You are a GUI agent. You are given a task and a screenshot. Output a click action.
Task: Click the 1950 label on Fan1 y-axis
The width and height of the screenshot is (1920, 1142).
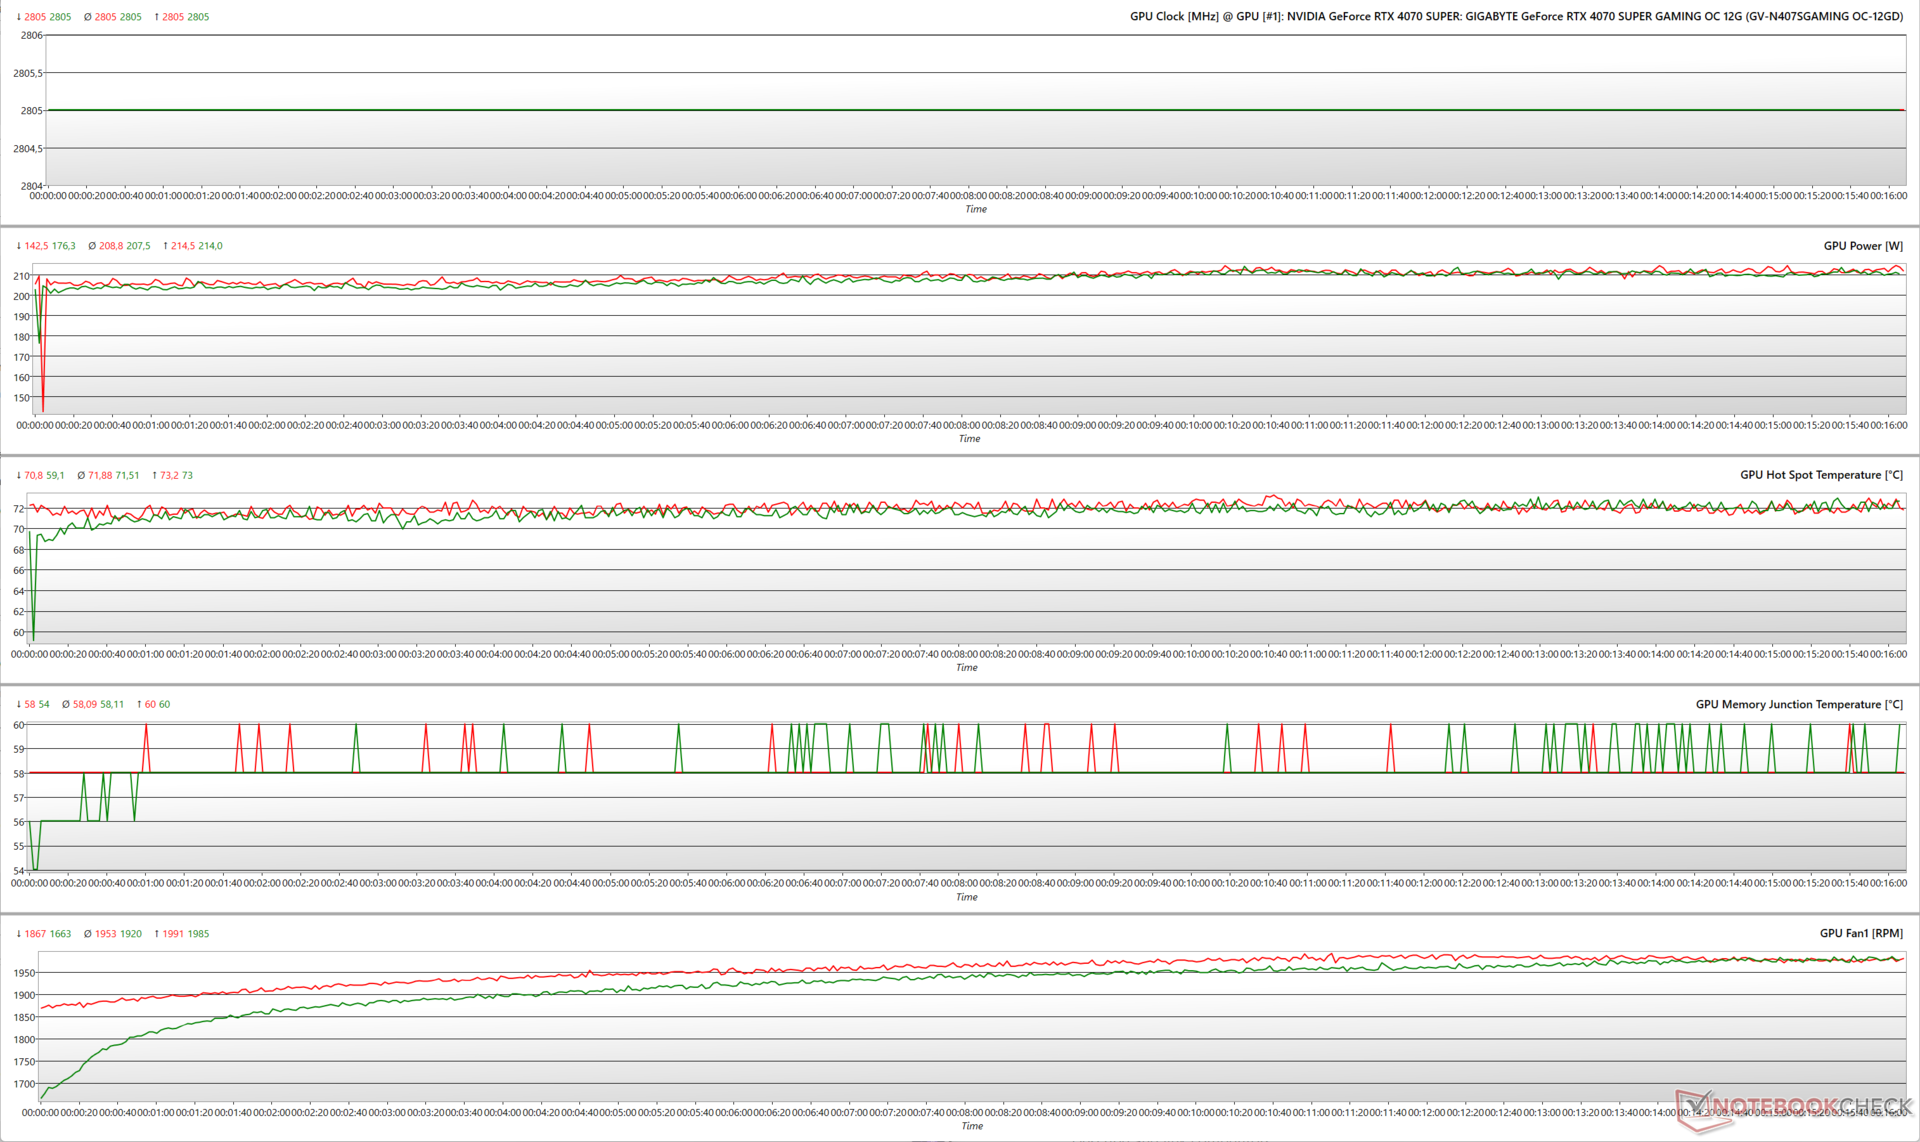24,973
